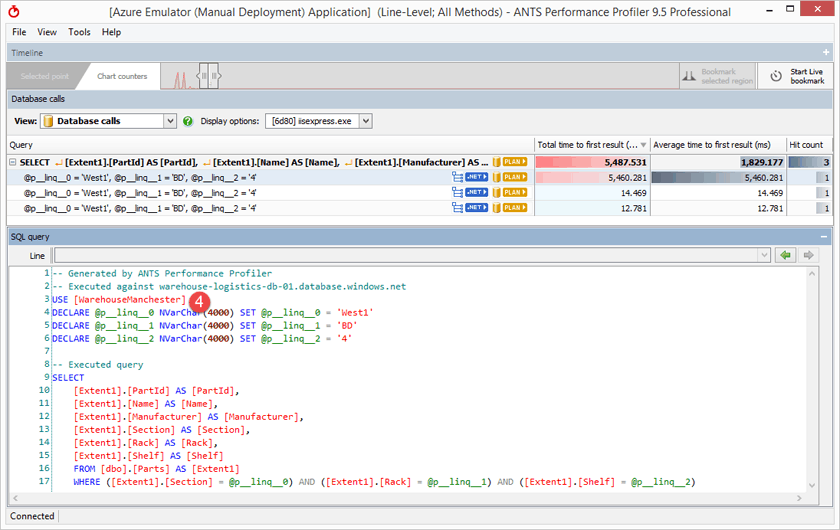Click the Bookmark selected region button label
Screen dimensions: 840x530
(x=727, y=76)
